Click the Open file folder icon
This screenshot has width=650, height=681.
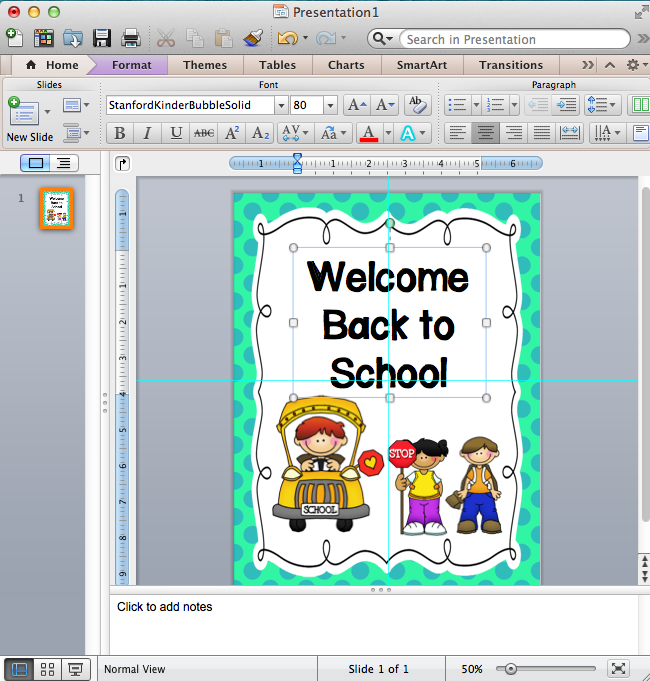[x=73, y=38]
